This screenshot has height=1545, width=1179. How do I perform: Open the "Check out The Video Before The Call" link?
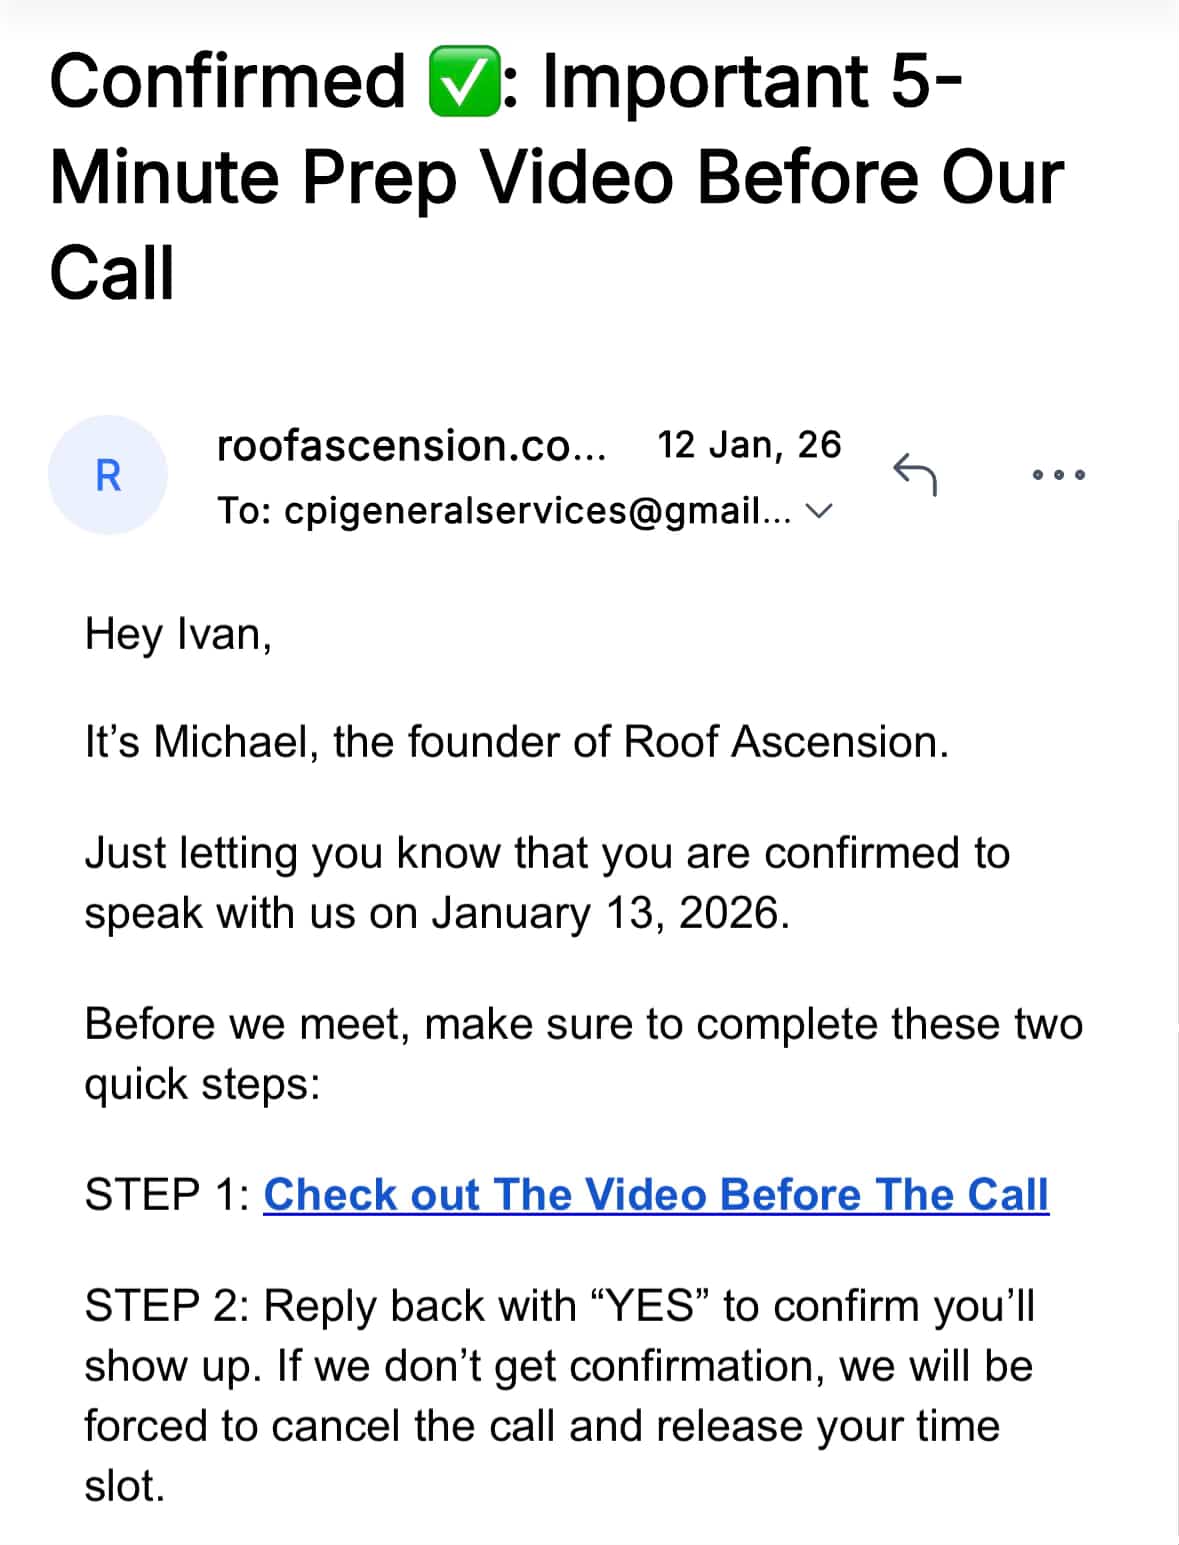point(654,1195)
